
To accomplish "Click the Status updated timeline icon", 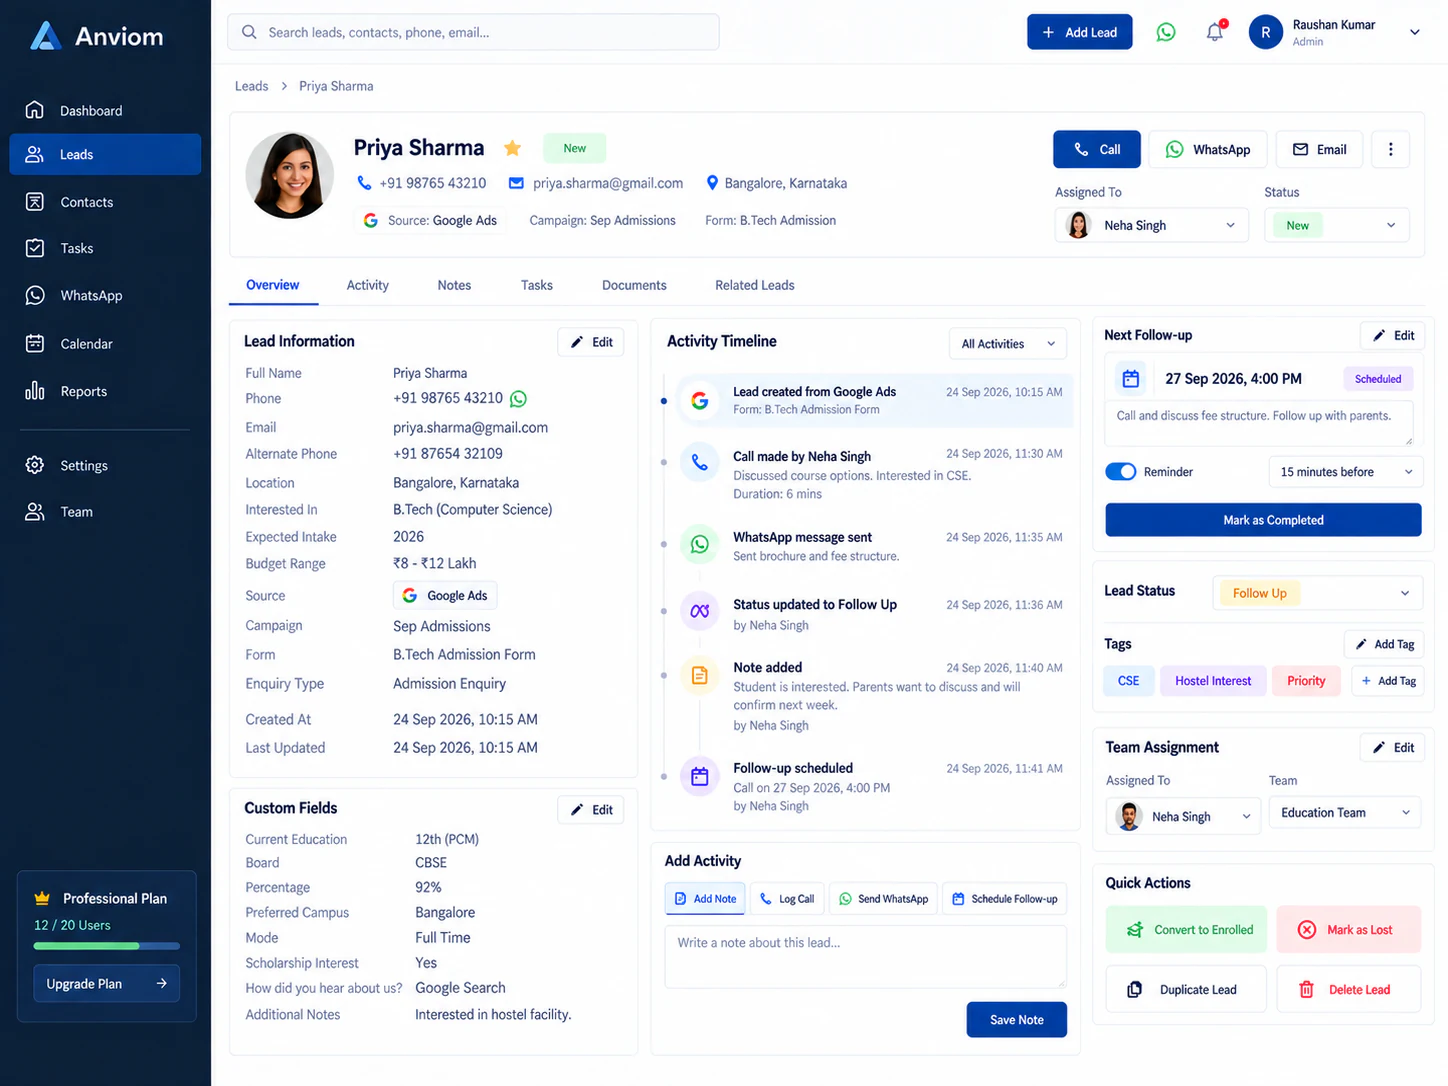I will [700, 611].
